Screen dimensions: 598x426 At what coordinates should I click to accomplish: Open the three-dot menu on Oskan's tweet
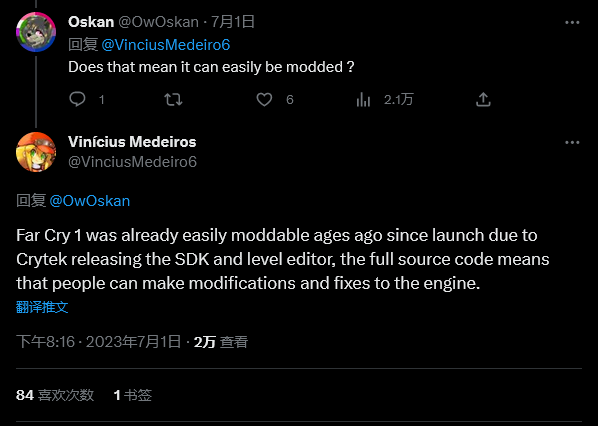[x=572, y=23]
